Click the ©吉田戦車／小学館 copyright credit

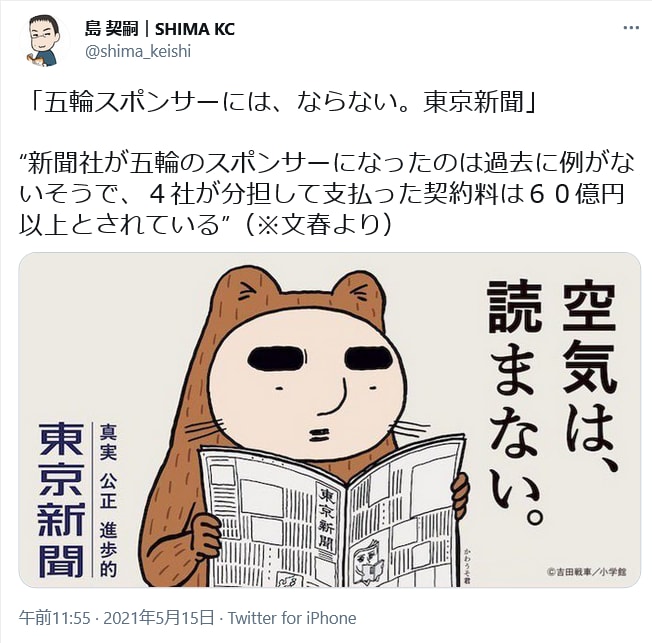click(x=587, y=572)
